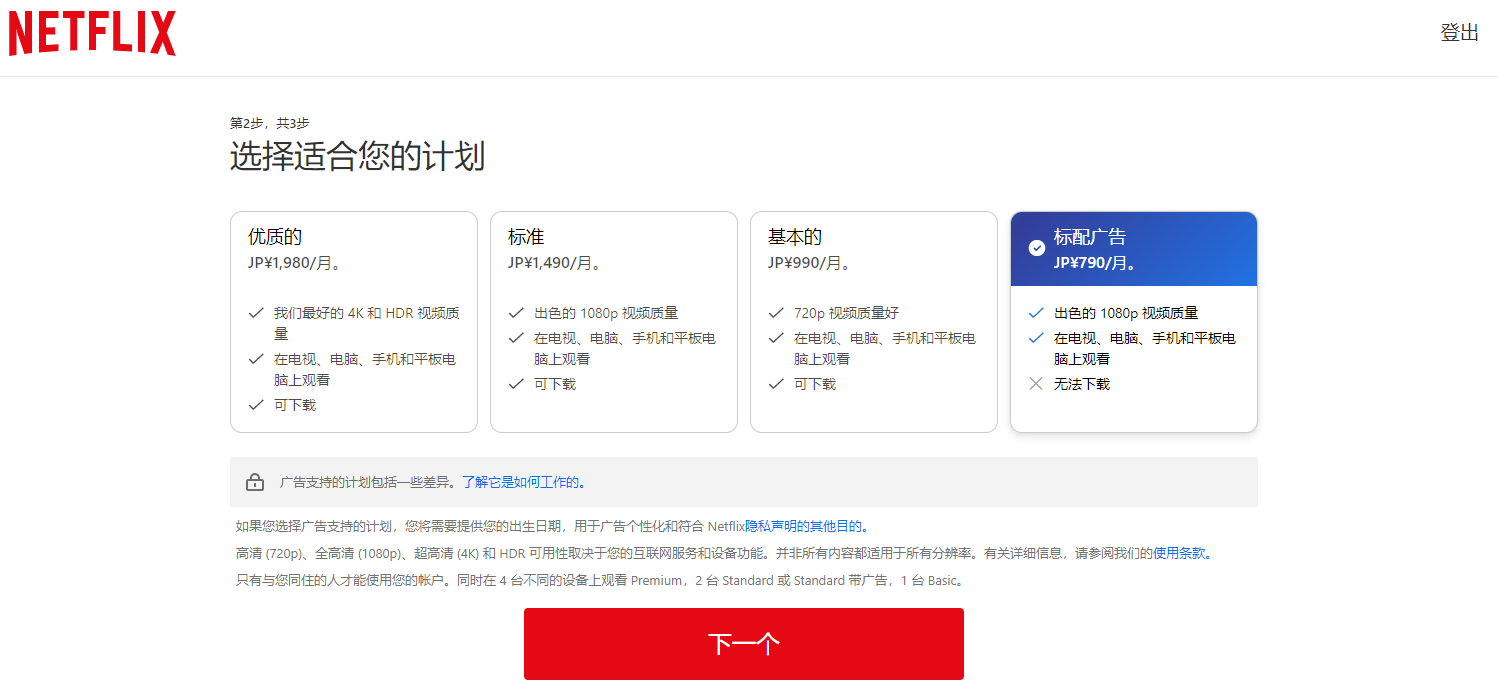Click the checkmark beside 可下载 in 标准 plan
The image size is (1498, 692).
(x=516, y=384)
